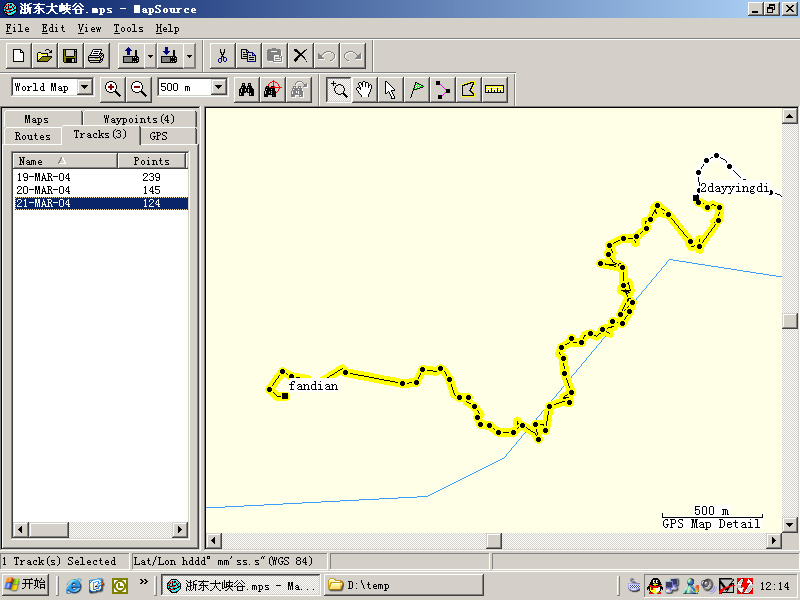Click the Windows Start button

tap(26, 585)
